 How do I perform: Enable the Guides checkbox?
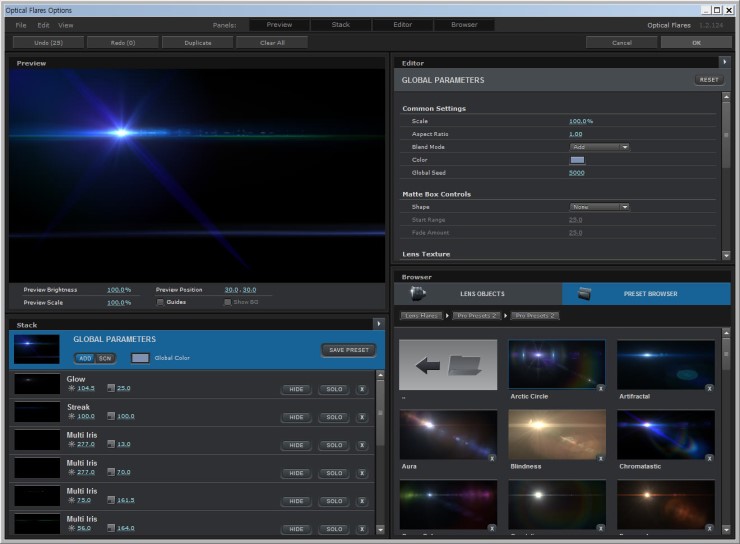[160, 302]
